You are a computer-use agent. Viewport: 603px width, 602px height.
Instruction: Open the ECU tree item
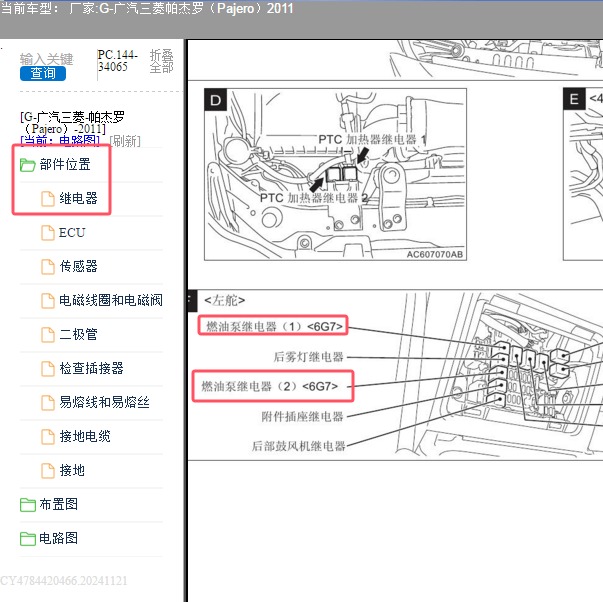pos(72,232)
